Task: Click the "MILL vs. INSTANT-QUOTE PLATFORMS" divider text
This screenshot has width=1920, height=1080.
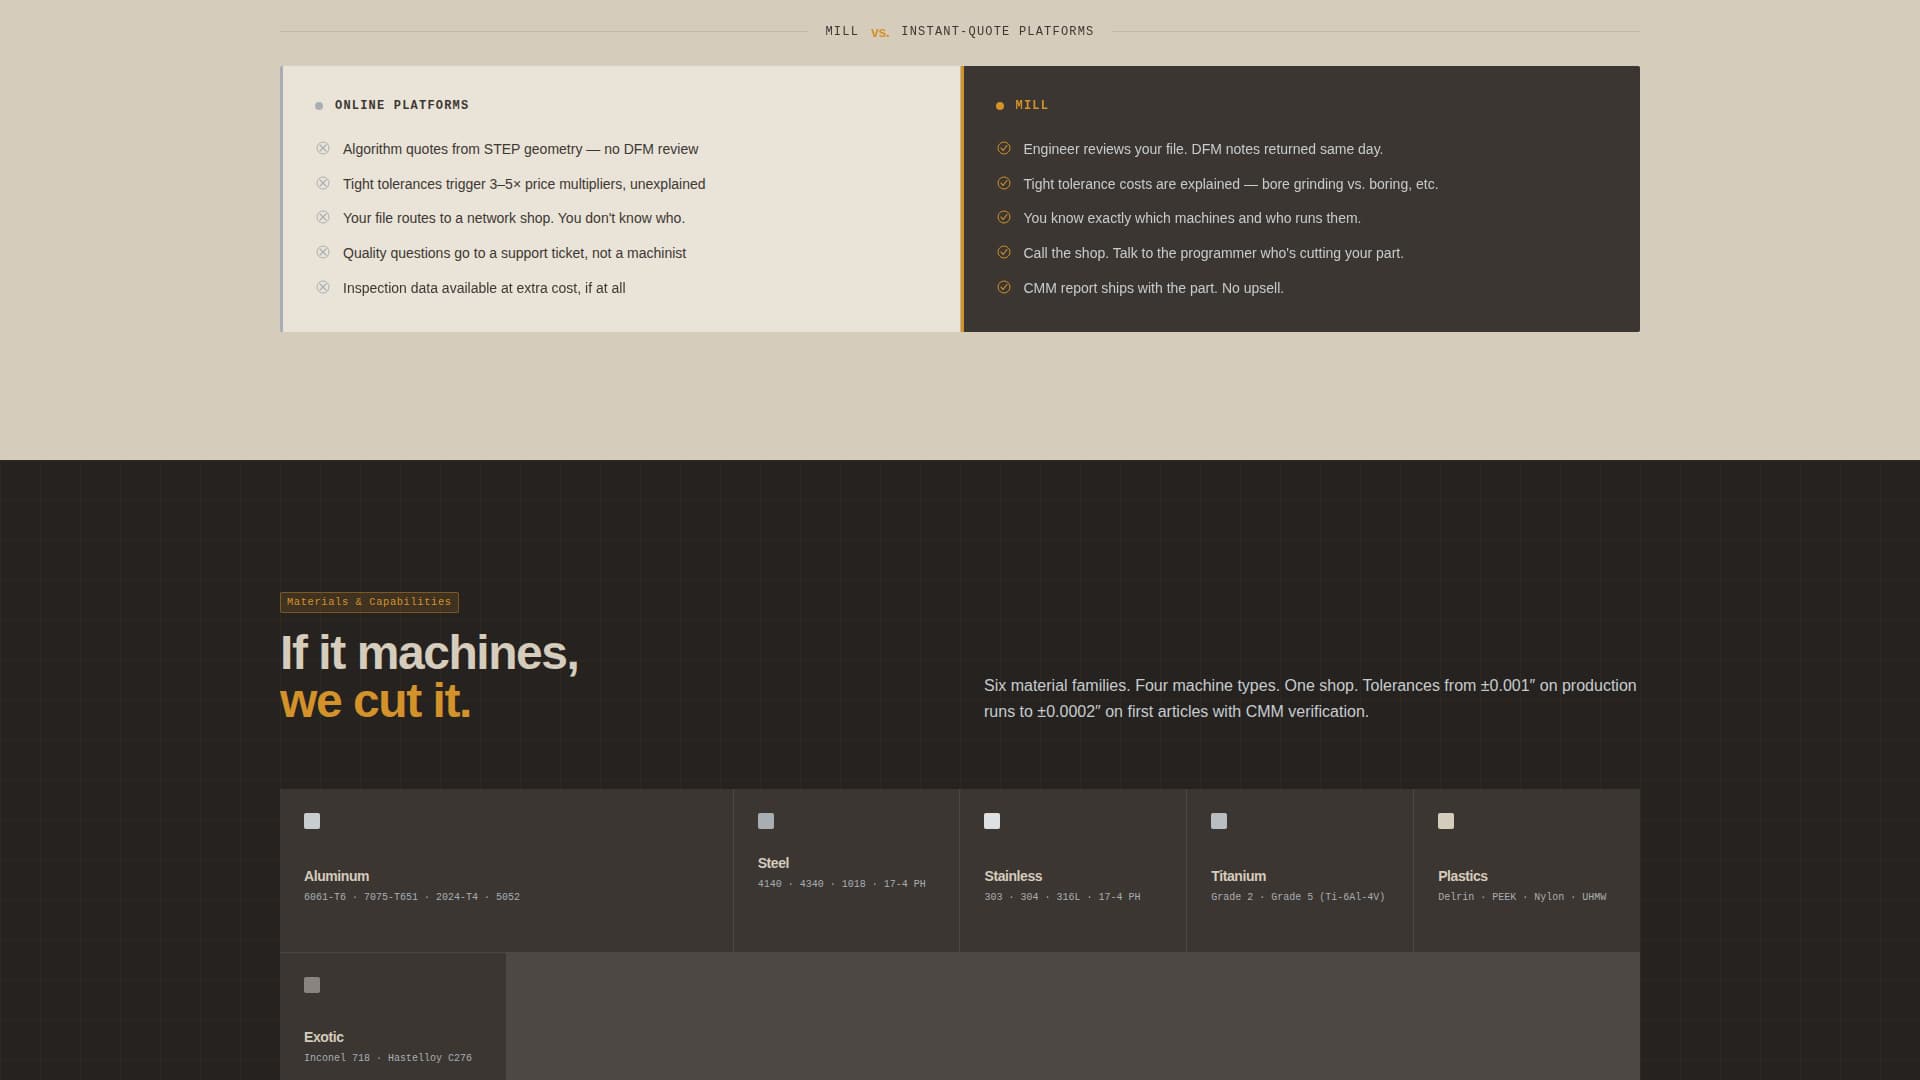Action: (958, 31)
